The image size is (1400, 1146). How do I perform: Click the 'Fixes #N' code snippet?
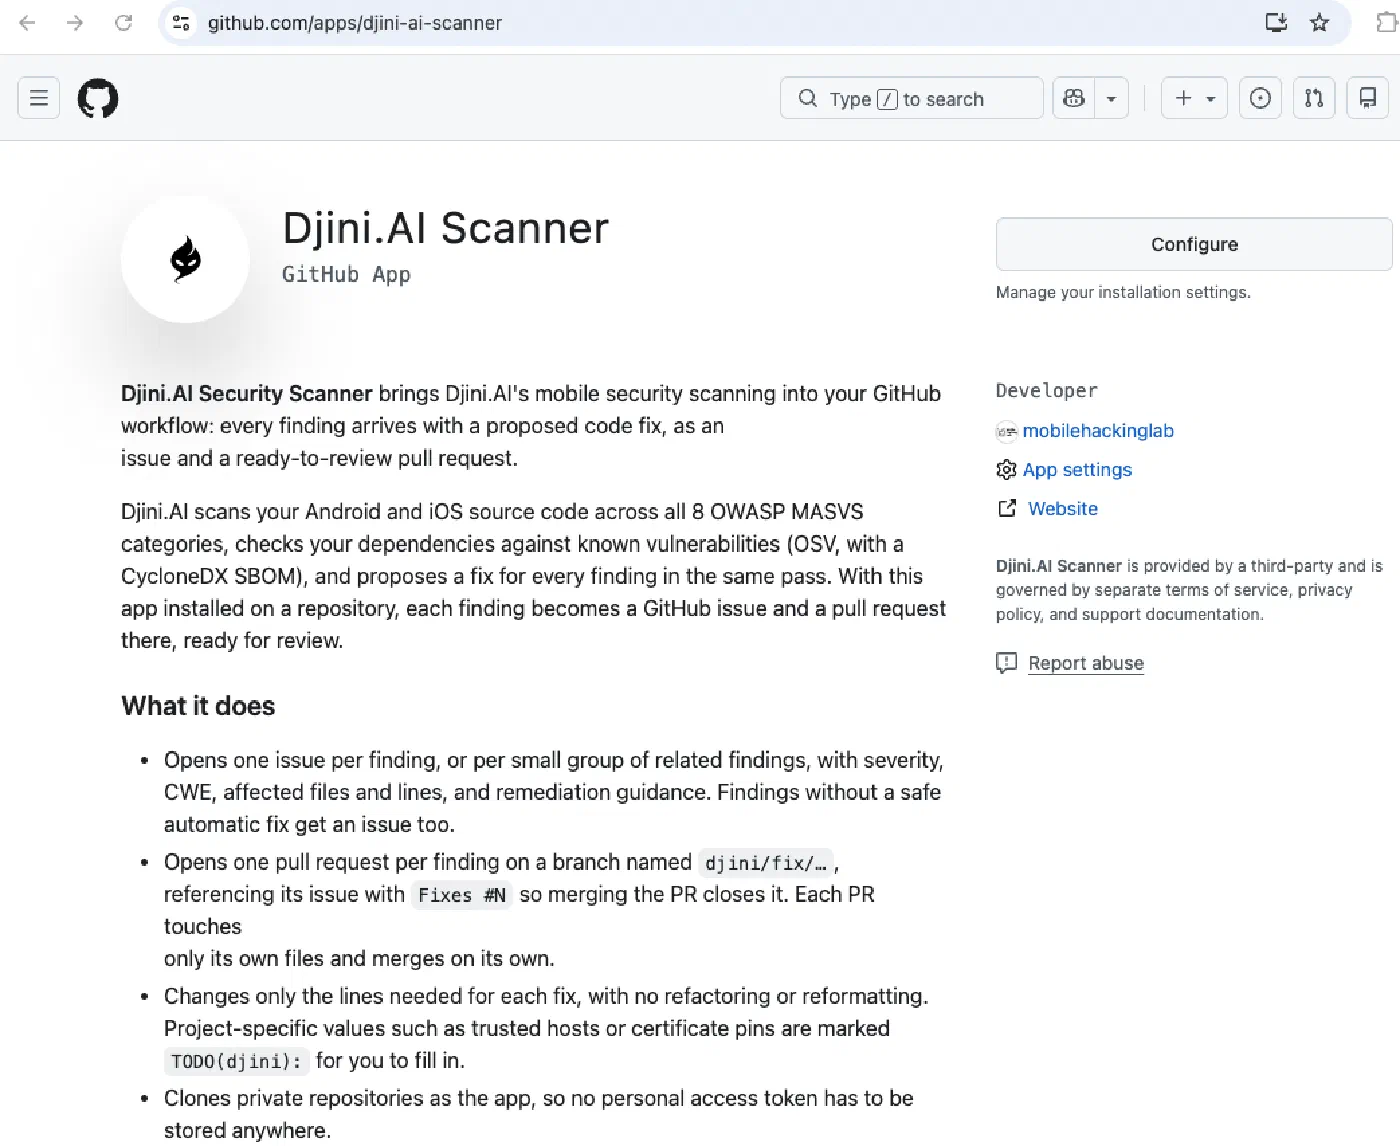click(x=462, y=895)
